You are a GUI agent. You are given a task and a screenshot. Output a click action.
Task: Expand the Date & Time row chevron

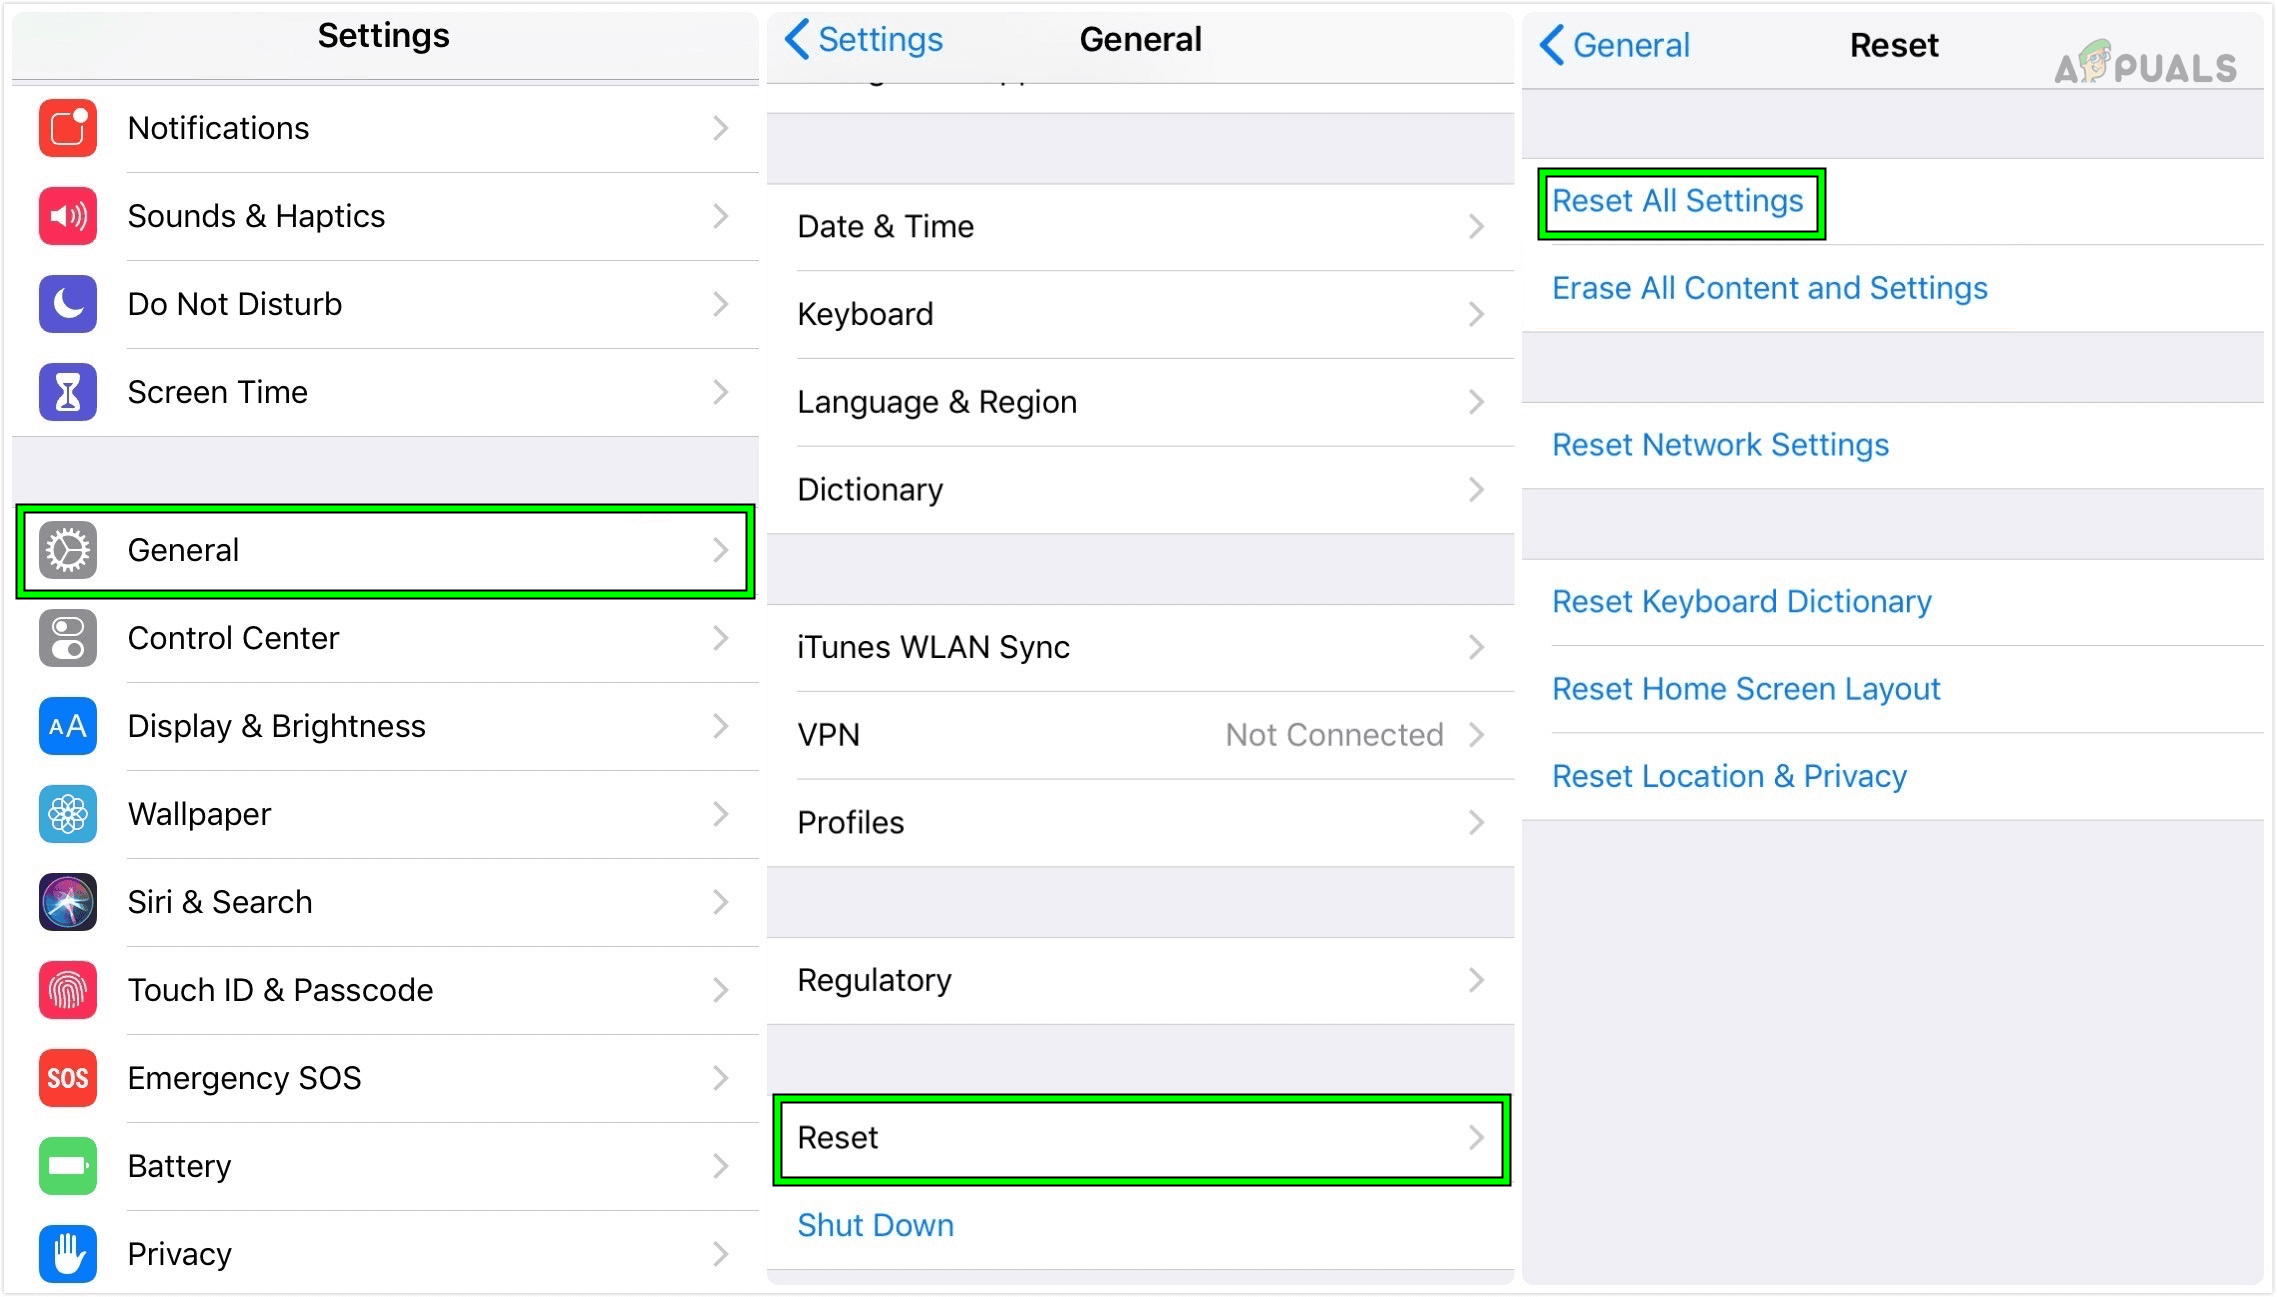pyautogui.click(x=1477, y=226)
